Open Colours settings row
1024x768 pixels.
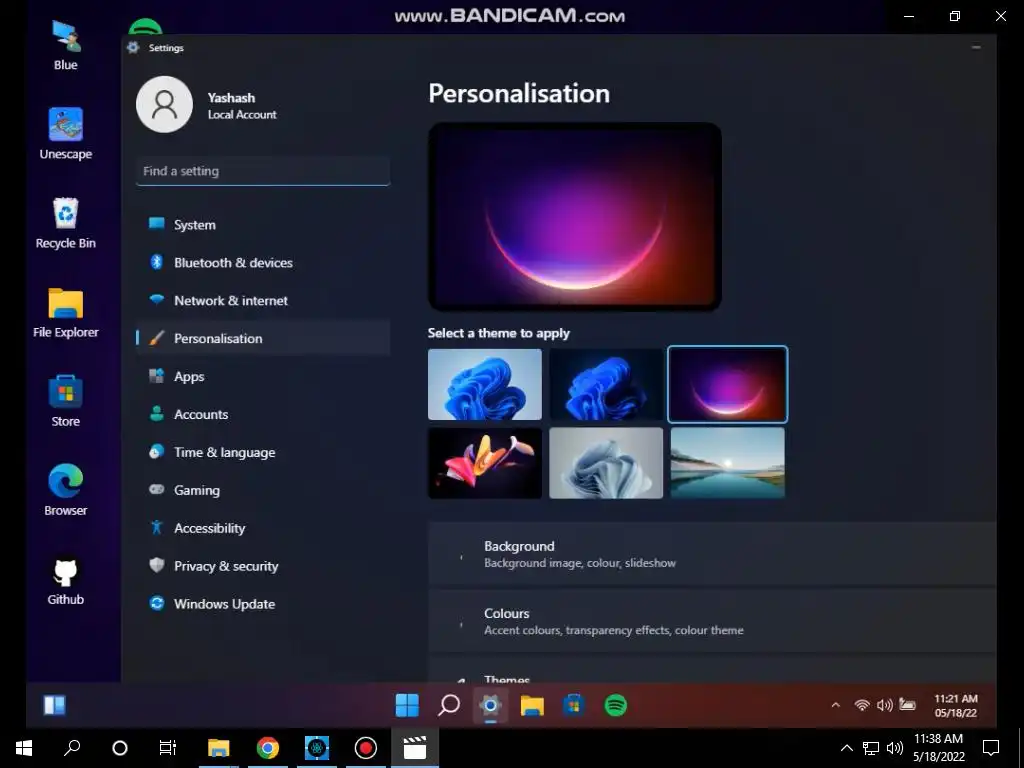pos(712,621)
